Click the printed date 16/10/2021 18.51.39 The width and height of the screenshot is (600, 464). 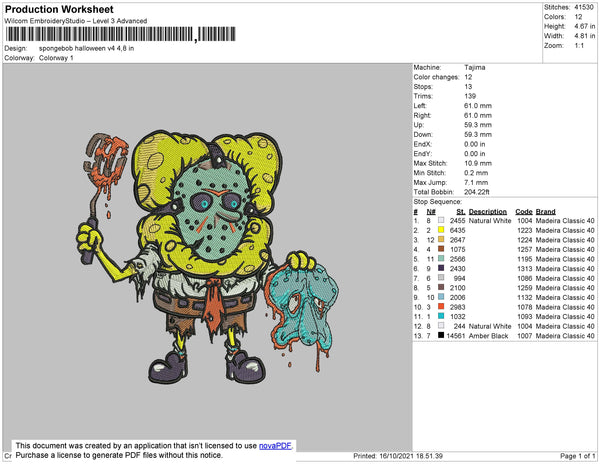coord(411,456)
